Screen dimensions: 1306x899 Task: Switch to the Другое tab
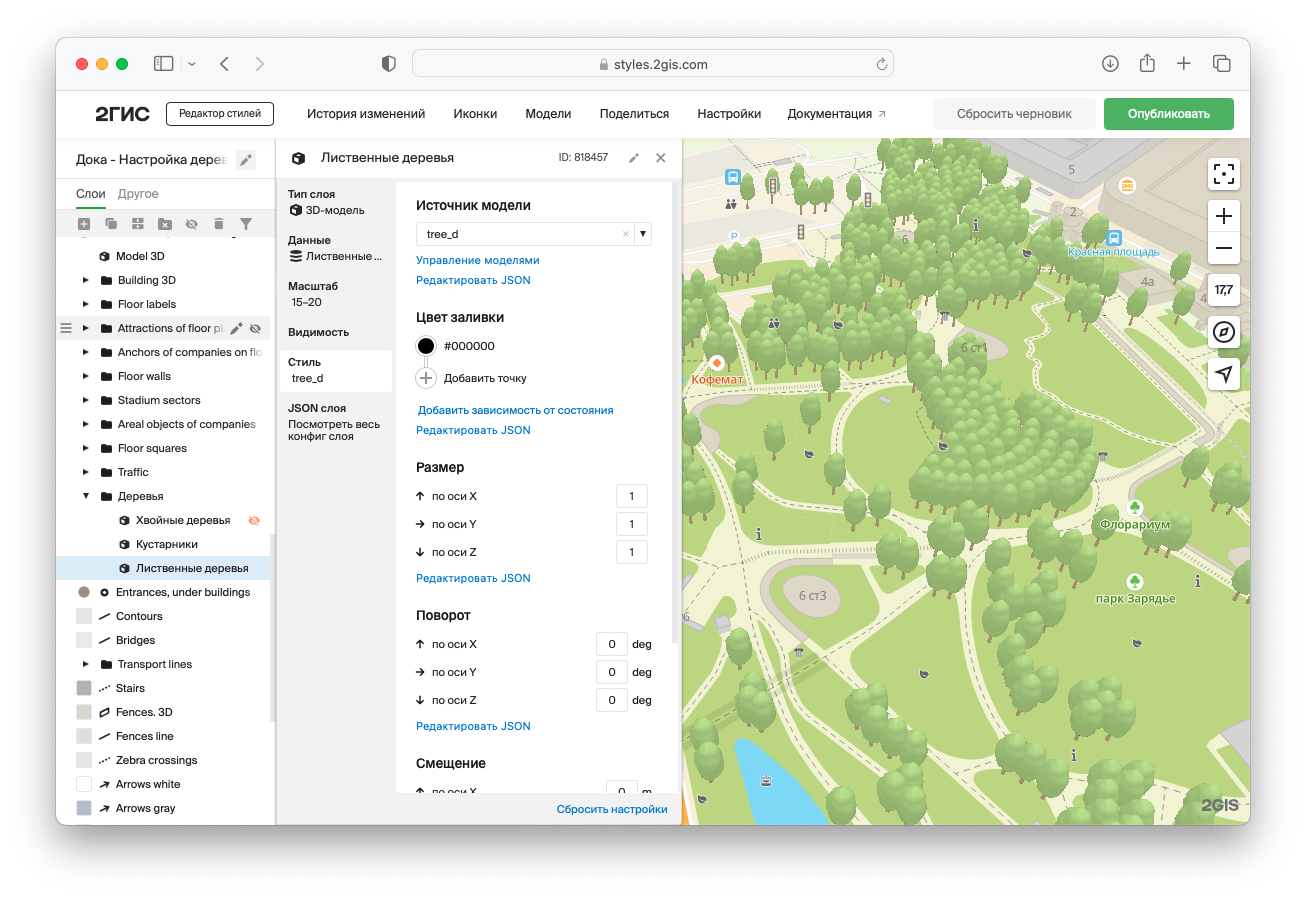click(138, 194)
